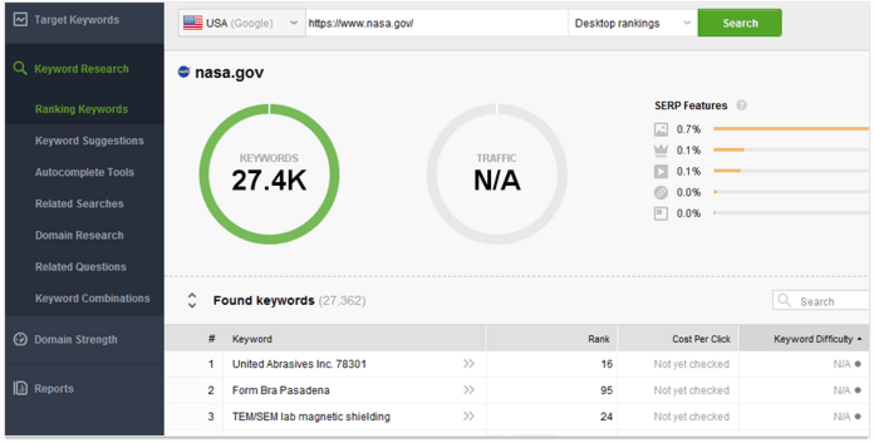Sort by the Keyword Difficulty column header
The height and width of the screenshot is (443, 874).
tap(812, 339)
